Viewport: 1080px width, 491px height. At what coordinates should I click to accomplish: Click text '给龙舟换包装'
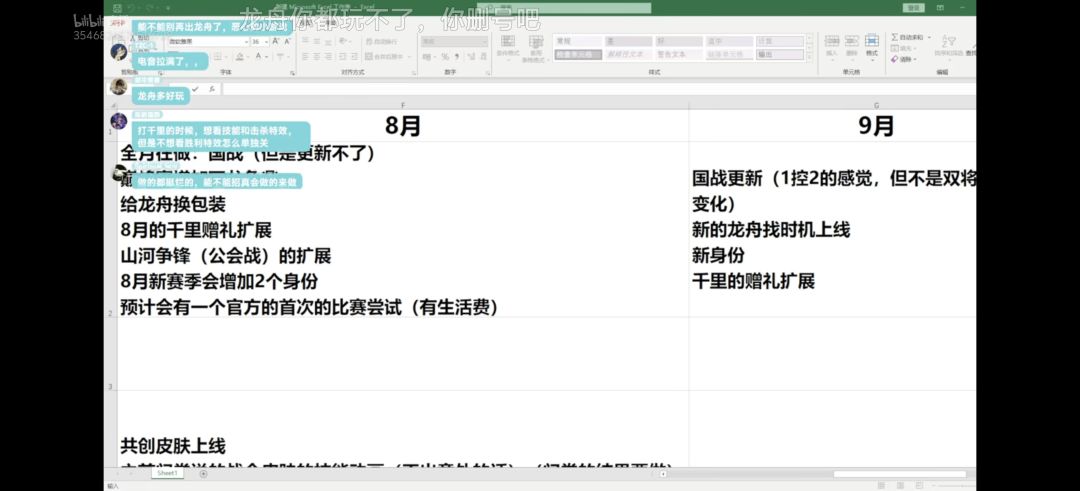point(173,205)
